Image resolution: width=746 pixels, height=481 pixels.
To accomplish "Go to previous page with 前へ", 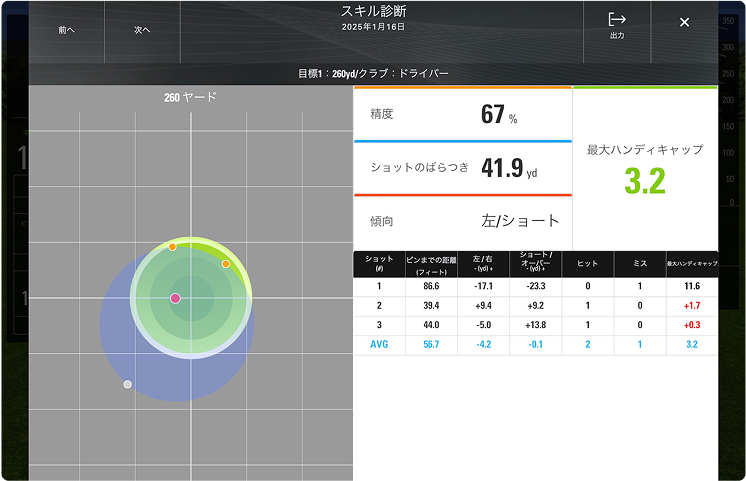I will [x=66, y=30].
